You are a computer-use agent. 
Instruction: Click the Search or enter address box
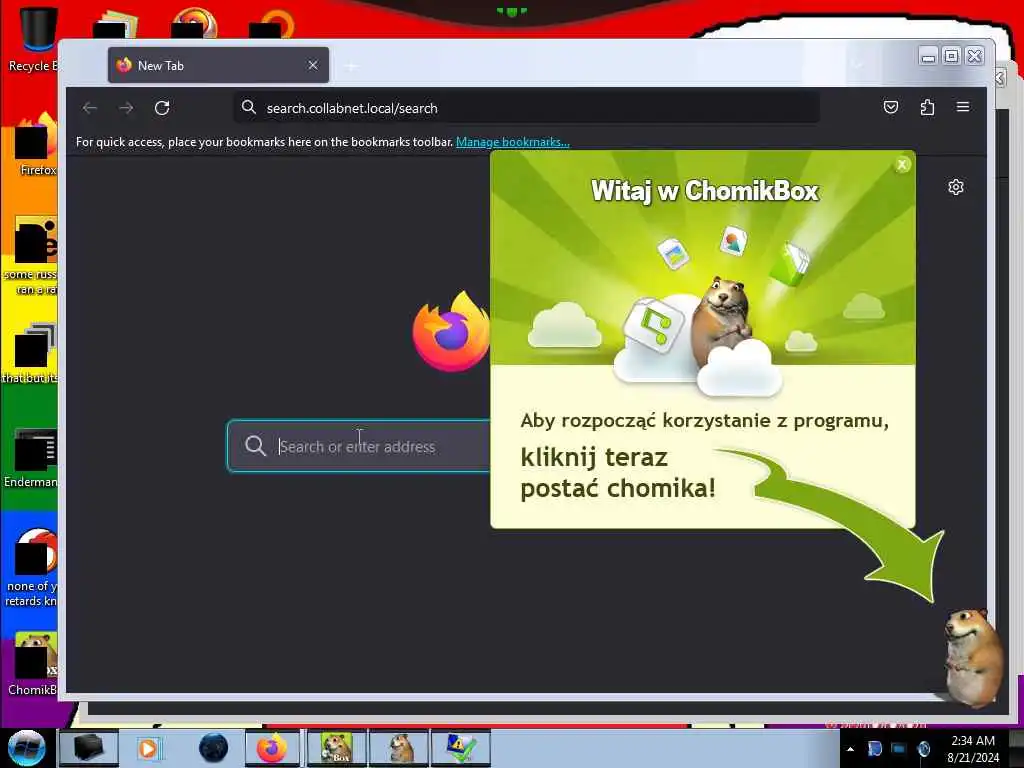tap(359, 446)
